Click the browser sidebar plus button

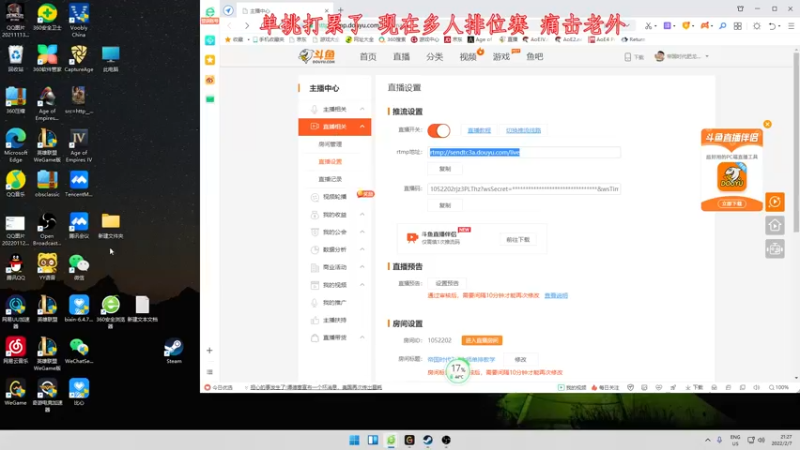click(209, 351)
